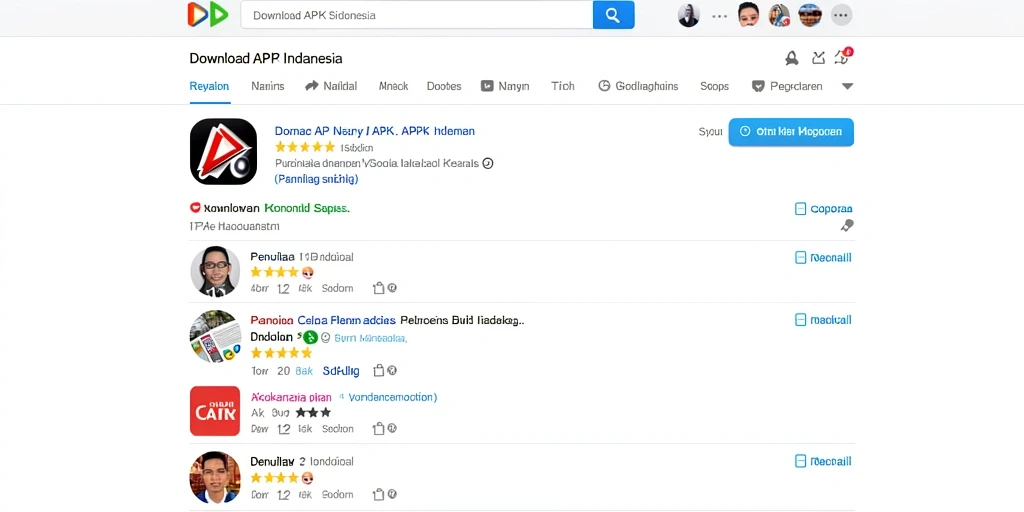Open the avatar of reviewer Penulaa
This screenshot has height=512, width=1024.
coord(215,272)
